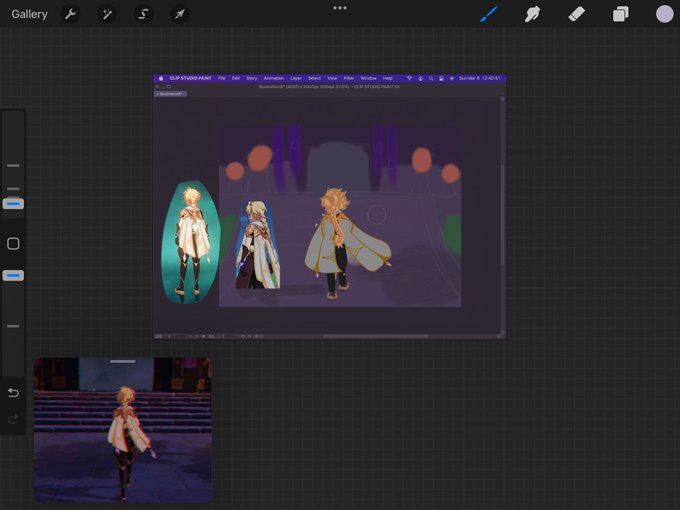Click Help in the Clip Studio Paint image

[x=388, y=78]
